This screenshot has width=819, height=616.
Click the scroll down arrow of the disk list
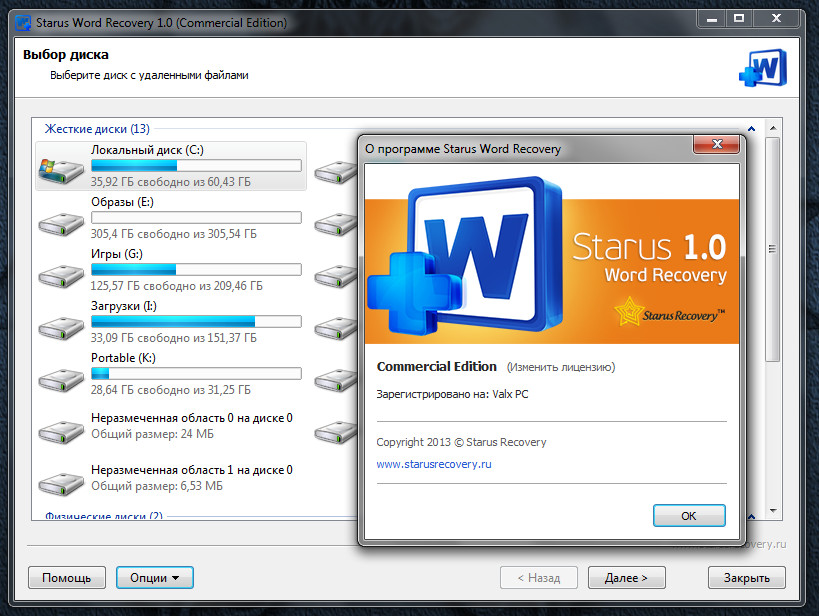[x=773, y=510]
